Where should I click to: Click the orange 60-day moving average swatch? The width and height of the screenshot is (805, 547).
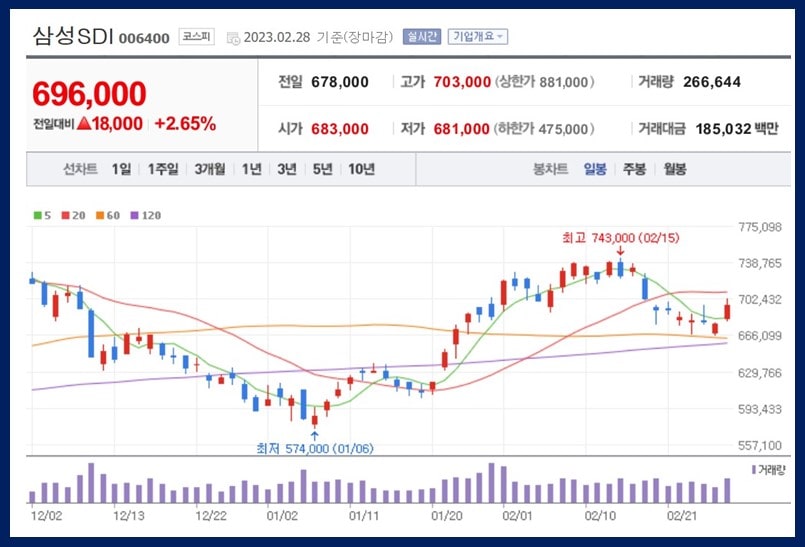(100, 216)
